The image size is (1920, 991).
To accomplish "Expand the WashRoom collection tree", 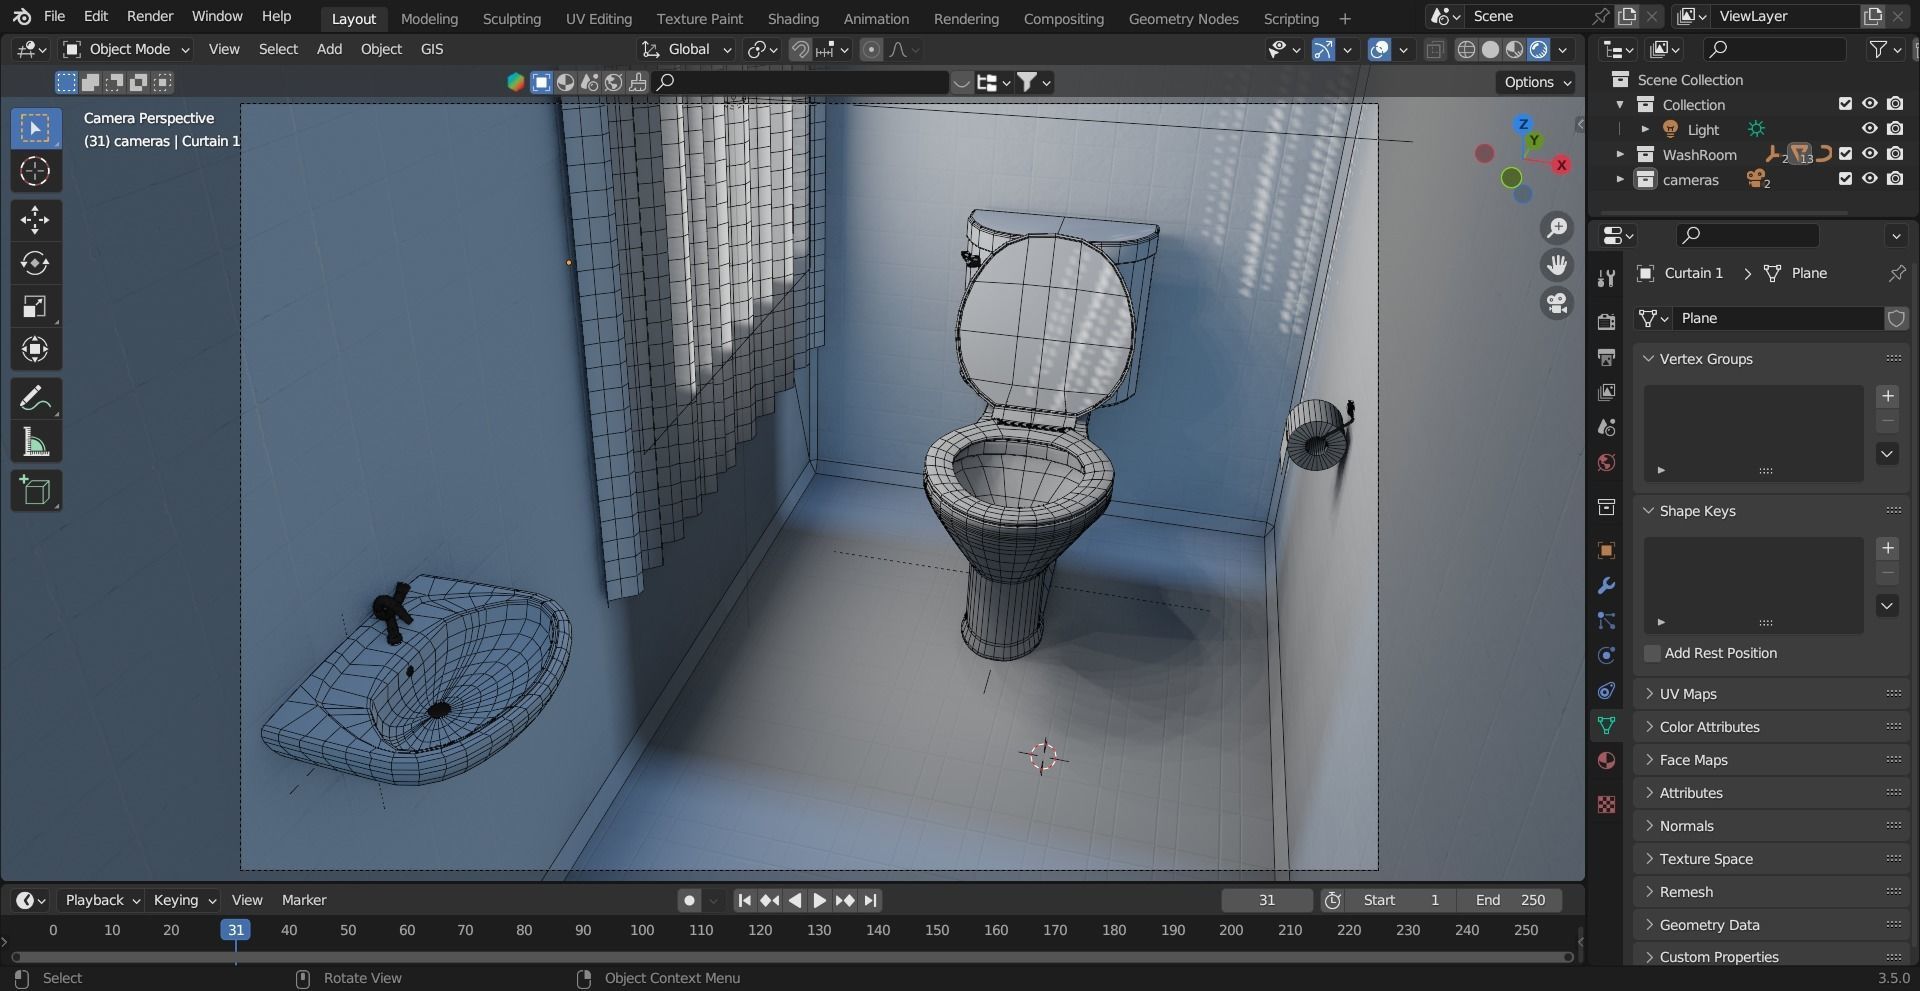I will [x=1620, y=154].
